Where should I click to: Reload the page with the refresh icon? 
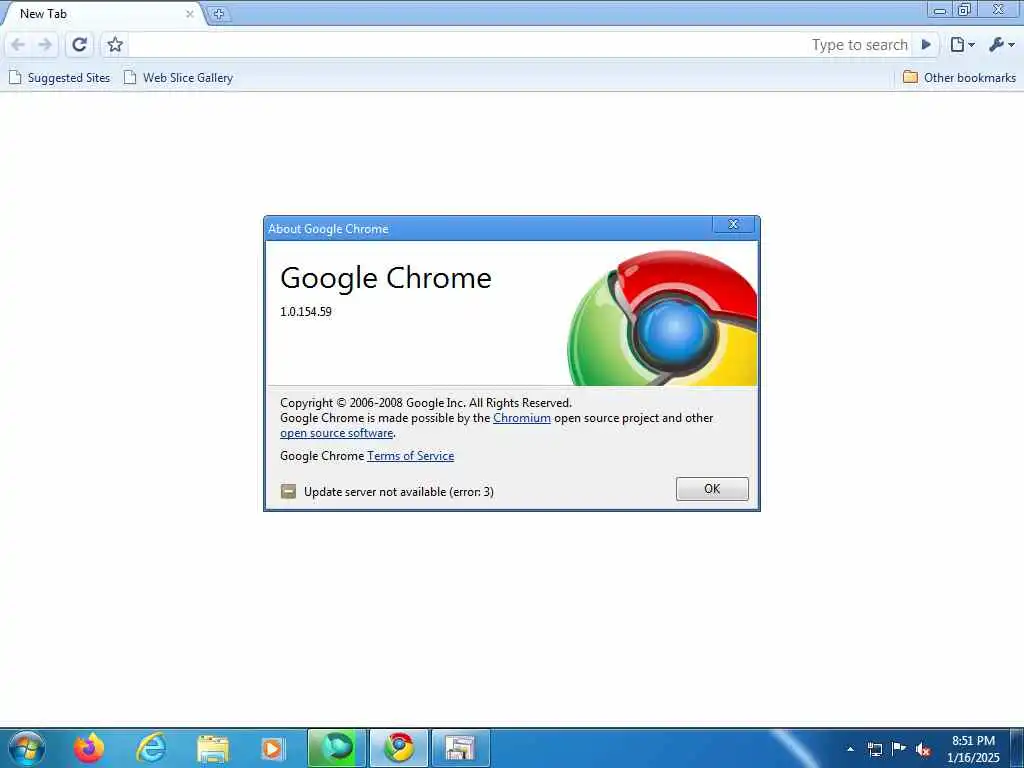[80, 44]
